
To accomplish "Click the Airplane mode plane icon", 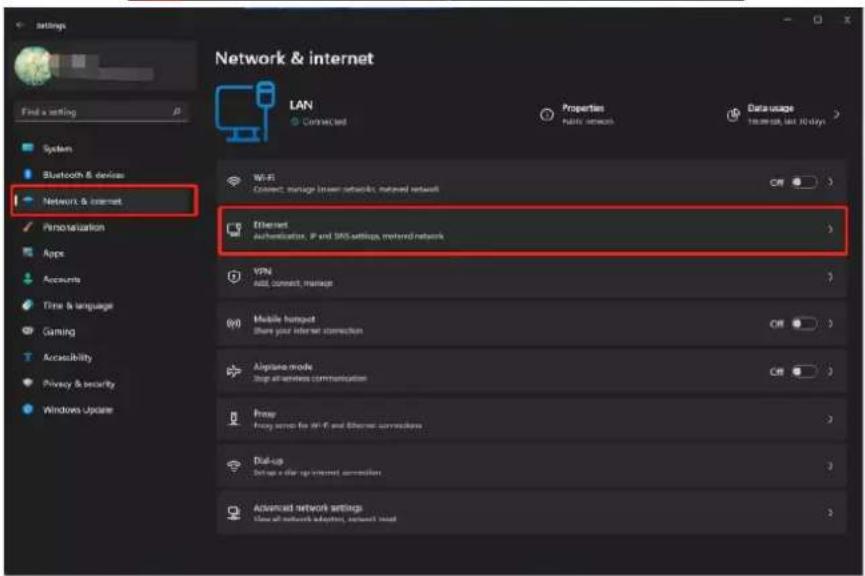I will click(234, 371).
